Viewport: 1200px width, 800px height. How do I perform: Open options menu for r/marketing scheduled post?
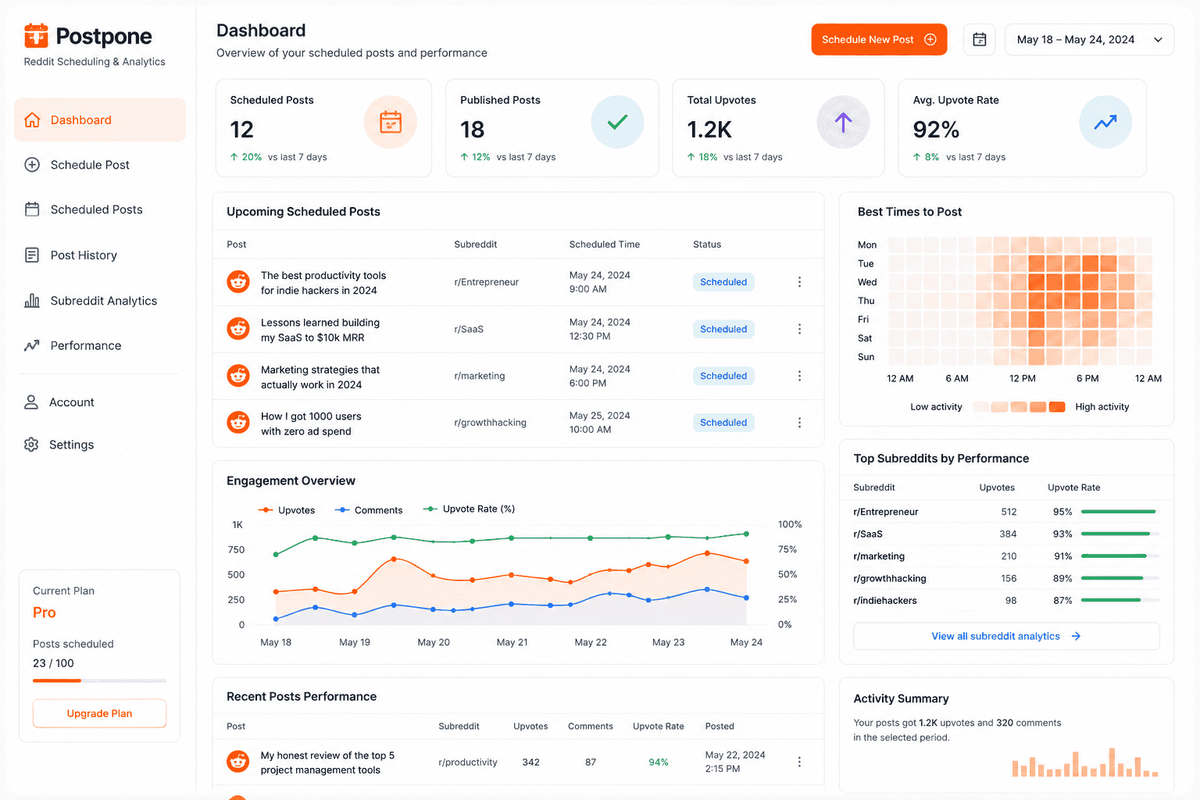(799, 376)
